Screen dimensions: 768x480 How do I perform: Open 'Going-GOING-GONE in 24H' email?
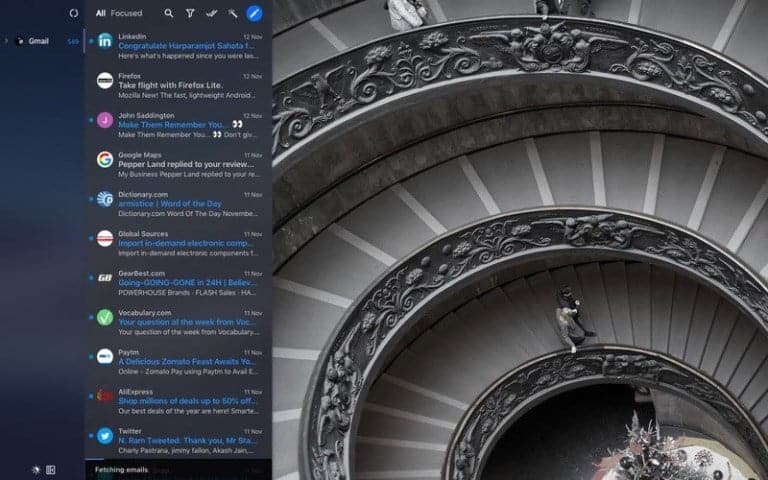tap(187, 283)
